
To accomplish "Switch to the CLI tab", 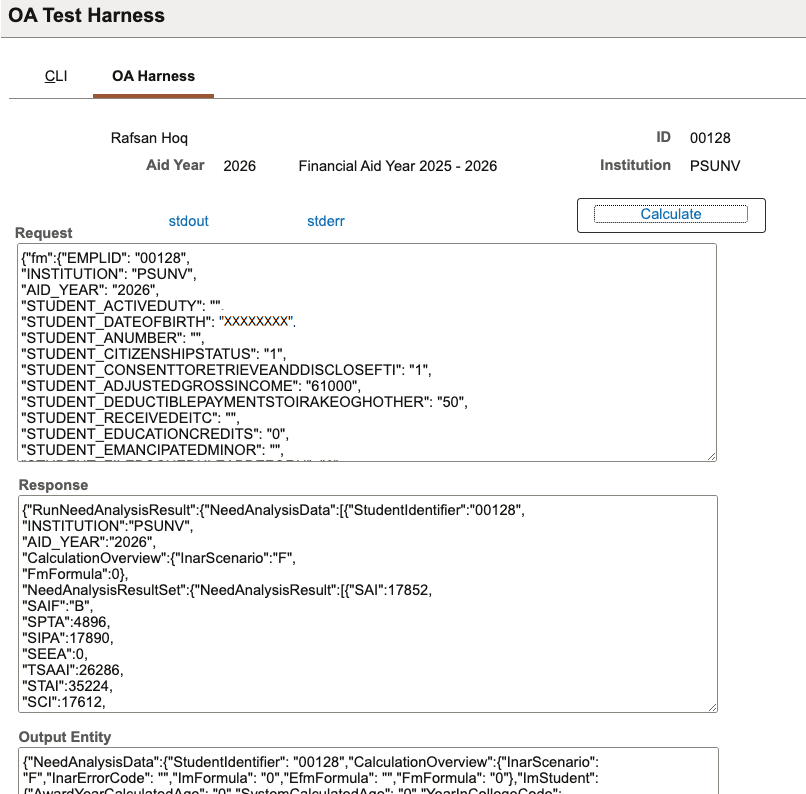I will tap(56, 75).
